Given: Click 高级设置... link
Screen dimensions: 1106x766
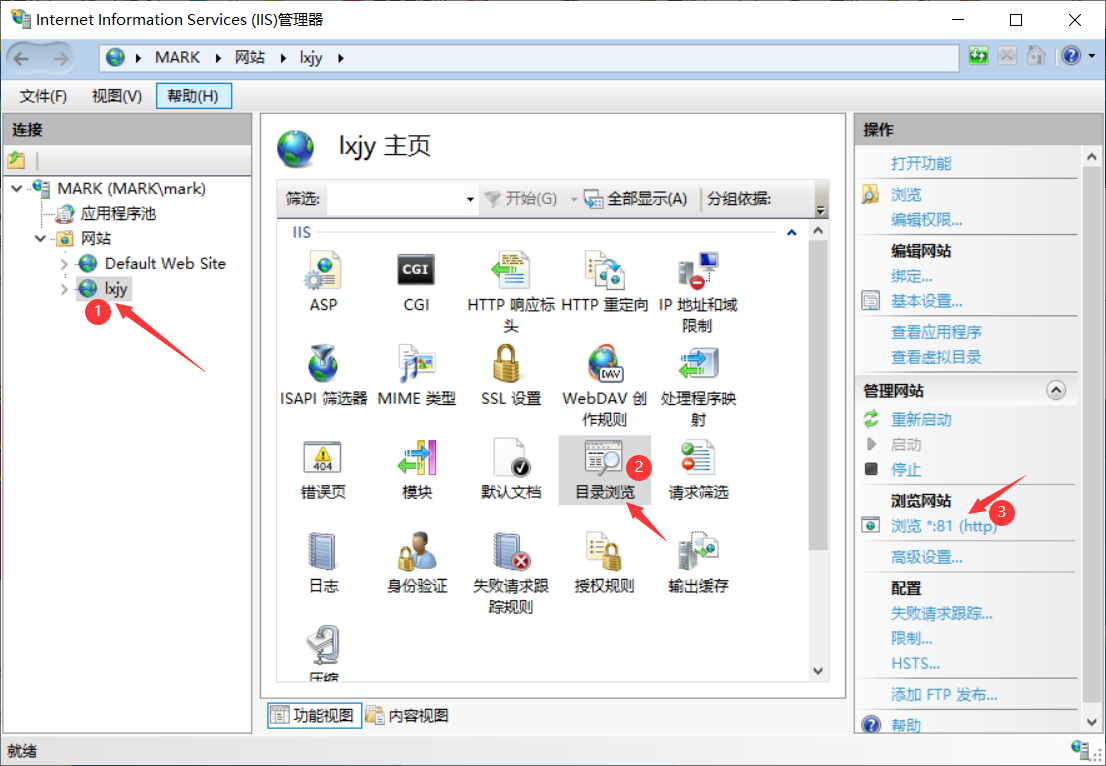Looking at the screenshot, I should tap(926, 557).
